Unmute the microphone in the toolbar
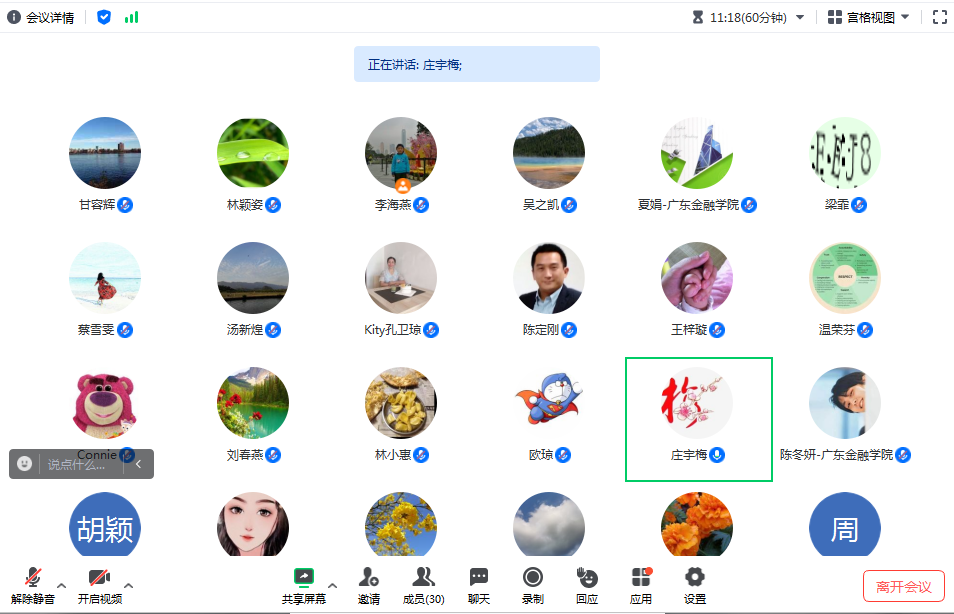Viewport: 954px width, 614px height. coord(33,585)
